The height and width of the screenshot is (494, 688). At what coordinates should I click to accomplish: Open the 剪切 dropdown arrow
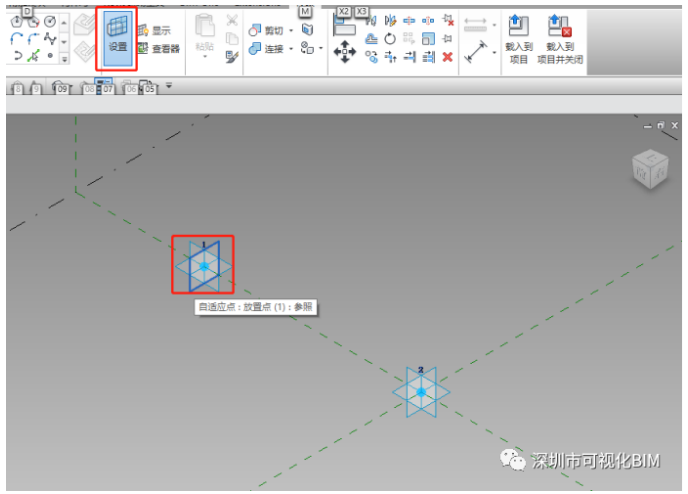[x=291, y=31]
